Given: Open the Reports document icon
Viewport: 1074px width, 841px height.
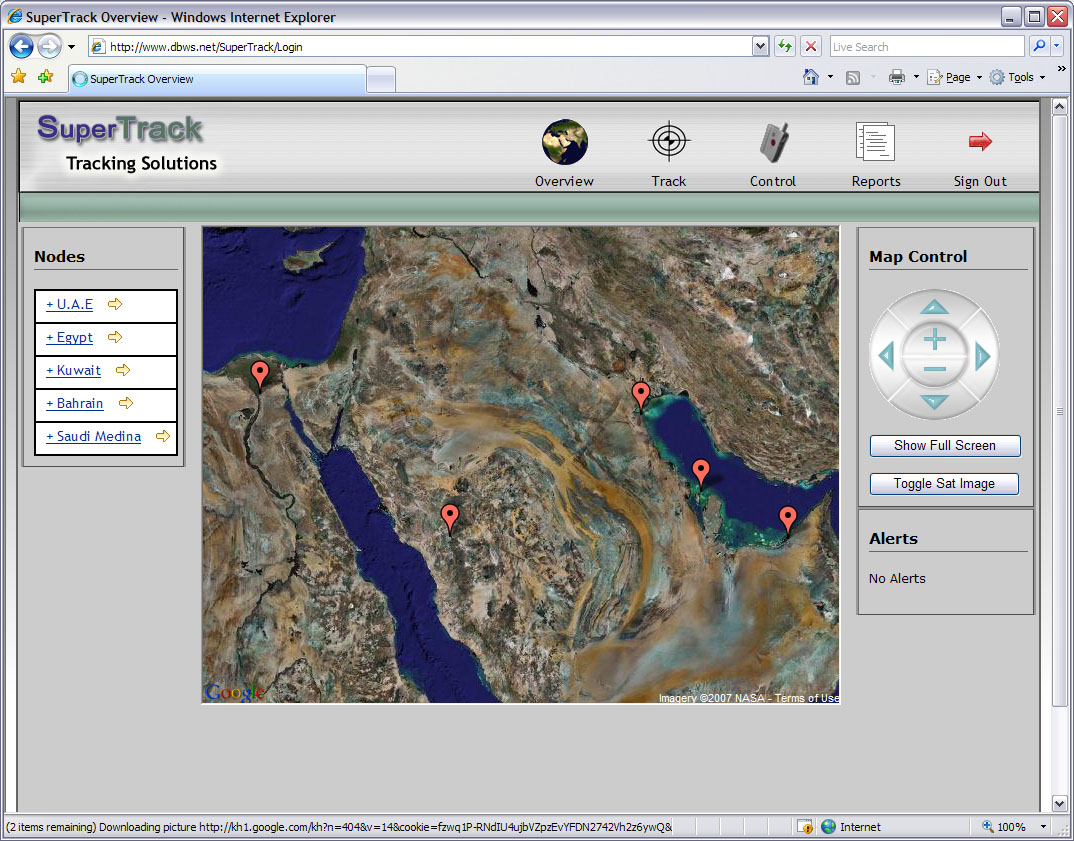Looking at the screenshot, I should 875,142.
